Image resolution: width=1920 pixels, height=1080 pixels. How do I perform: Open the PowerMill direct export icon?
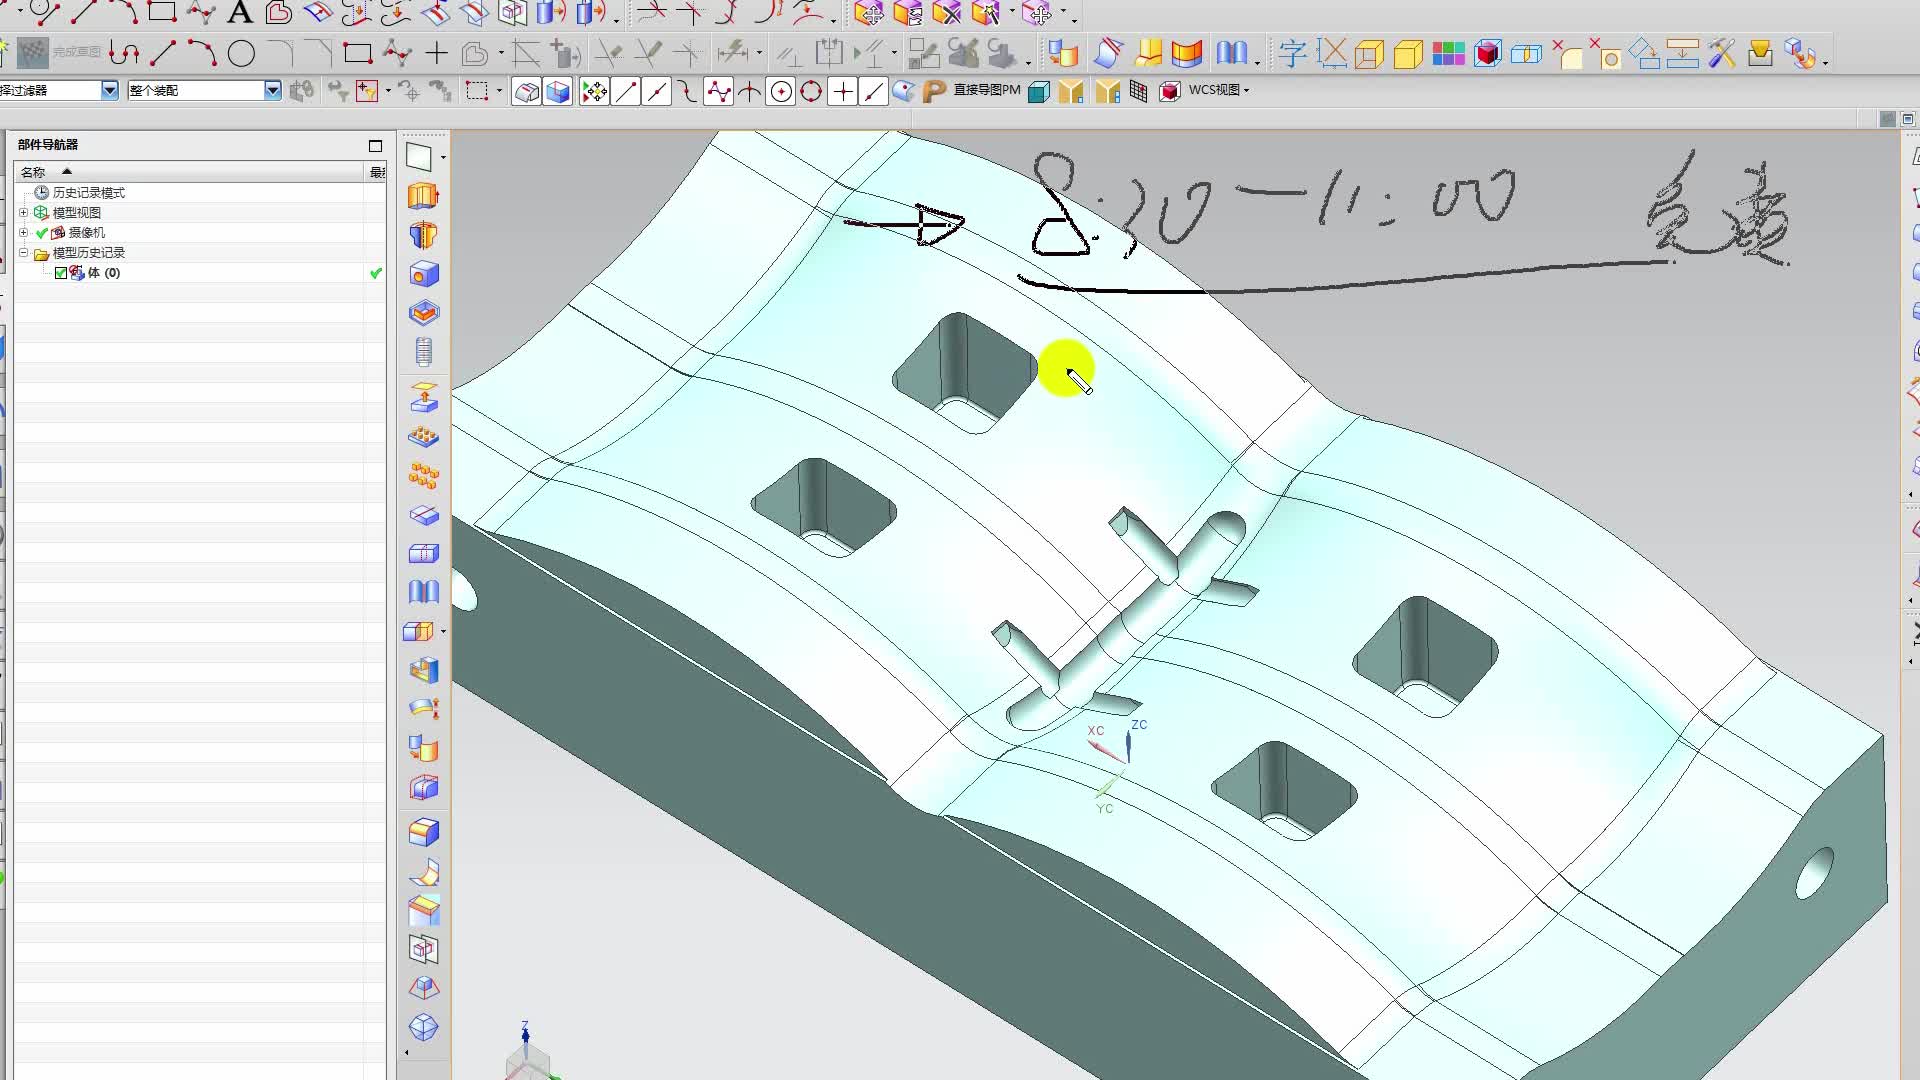pyautogui.click(x=934, y=91)
